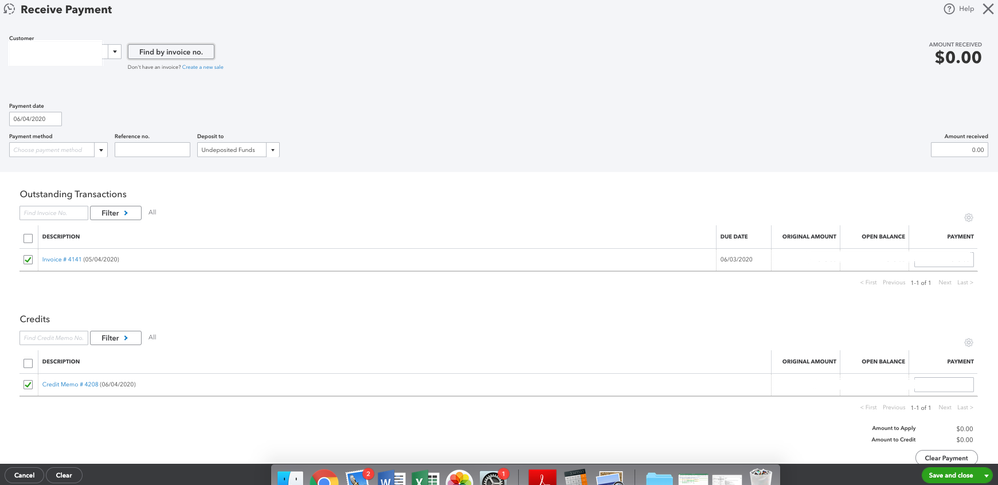The width and height of the screenshot is (998, 485).
Task: Click the Find Invoice No. search field
Action: pyautogui.click(x=53, y=213)
